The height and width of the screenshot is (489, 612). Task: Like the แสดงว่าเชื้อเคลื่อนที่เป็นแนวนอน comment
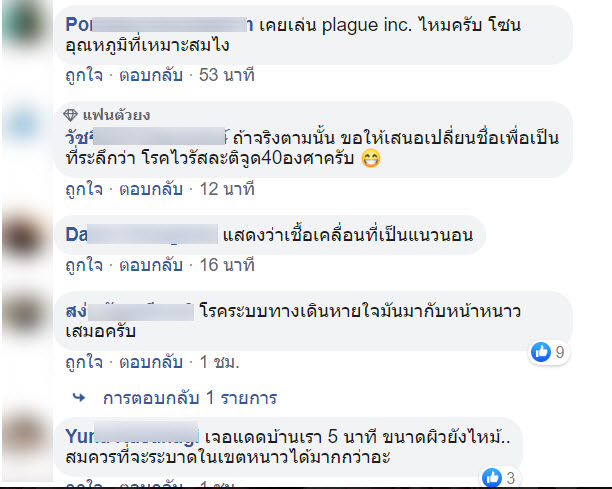click(x=84, y=265)
